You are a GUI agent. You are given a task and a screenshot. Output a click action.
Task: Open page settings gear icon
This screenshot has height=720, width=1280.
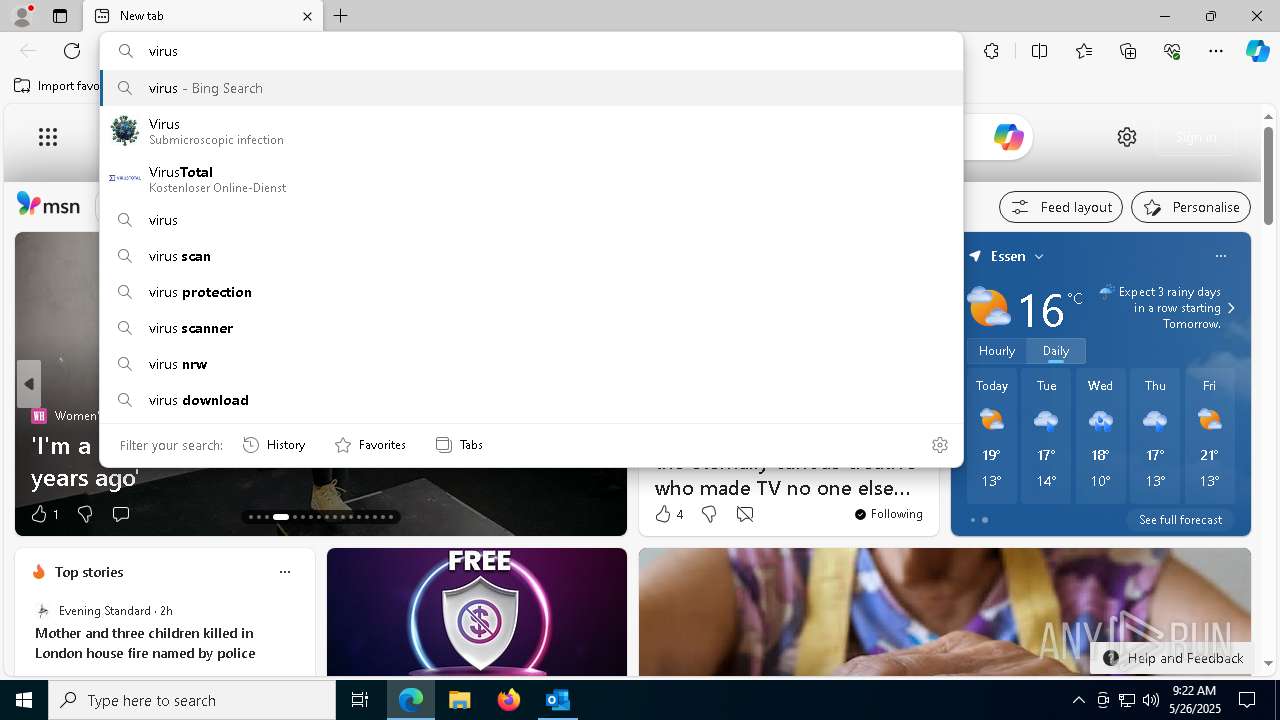pos(1127,137)
